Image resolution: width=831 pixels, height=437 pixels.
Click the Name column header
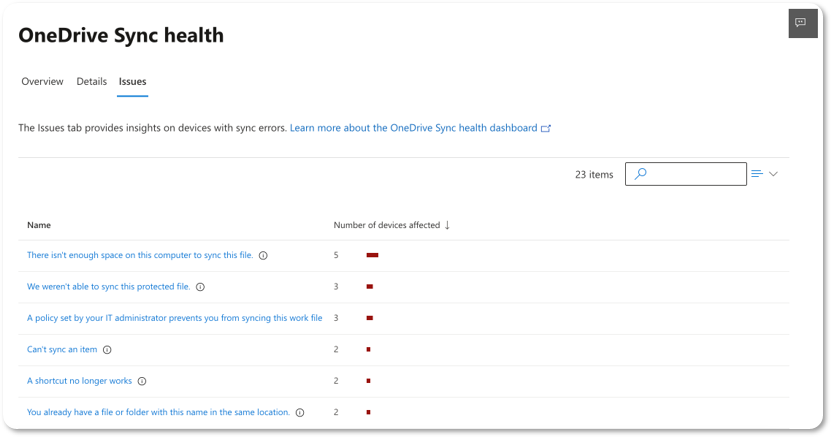pos(39,225)
